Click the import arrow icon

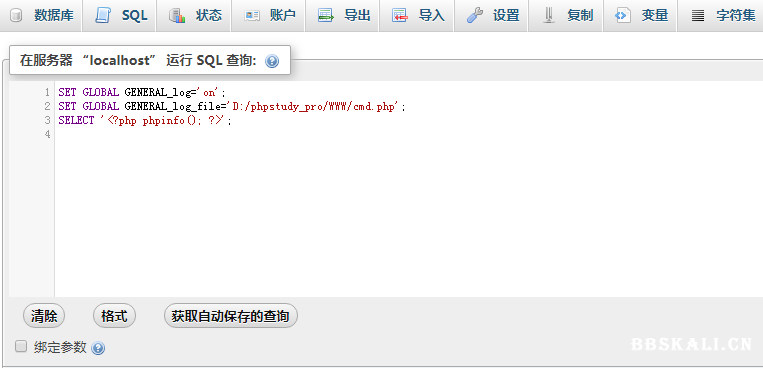coord(400,16)
